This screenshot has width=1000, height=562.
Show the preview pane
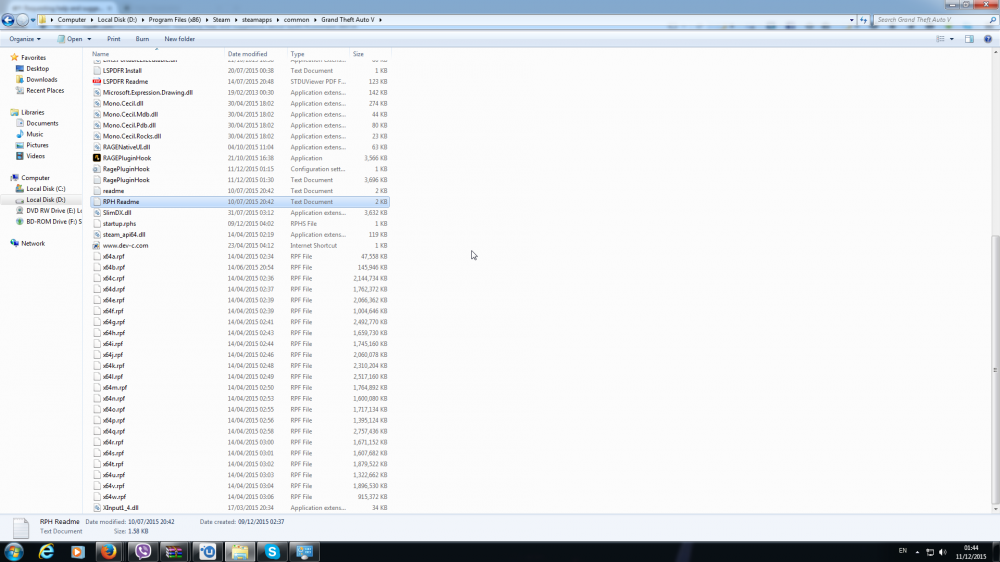(x=969, y=39)
